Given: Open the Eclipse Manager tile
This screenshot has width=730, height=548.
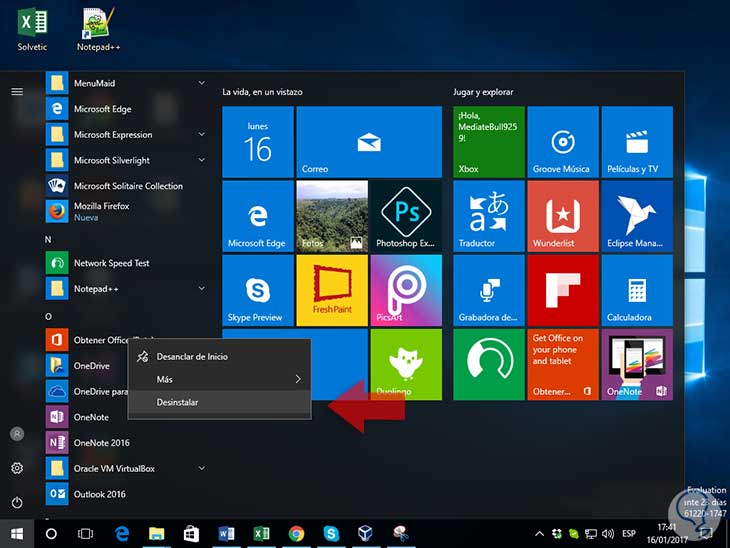Looking at the screenshot, I should 637,216.
